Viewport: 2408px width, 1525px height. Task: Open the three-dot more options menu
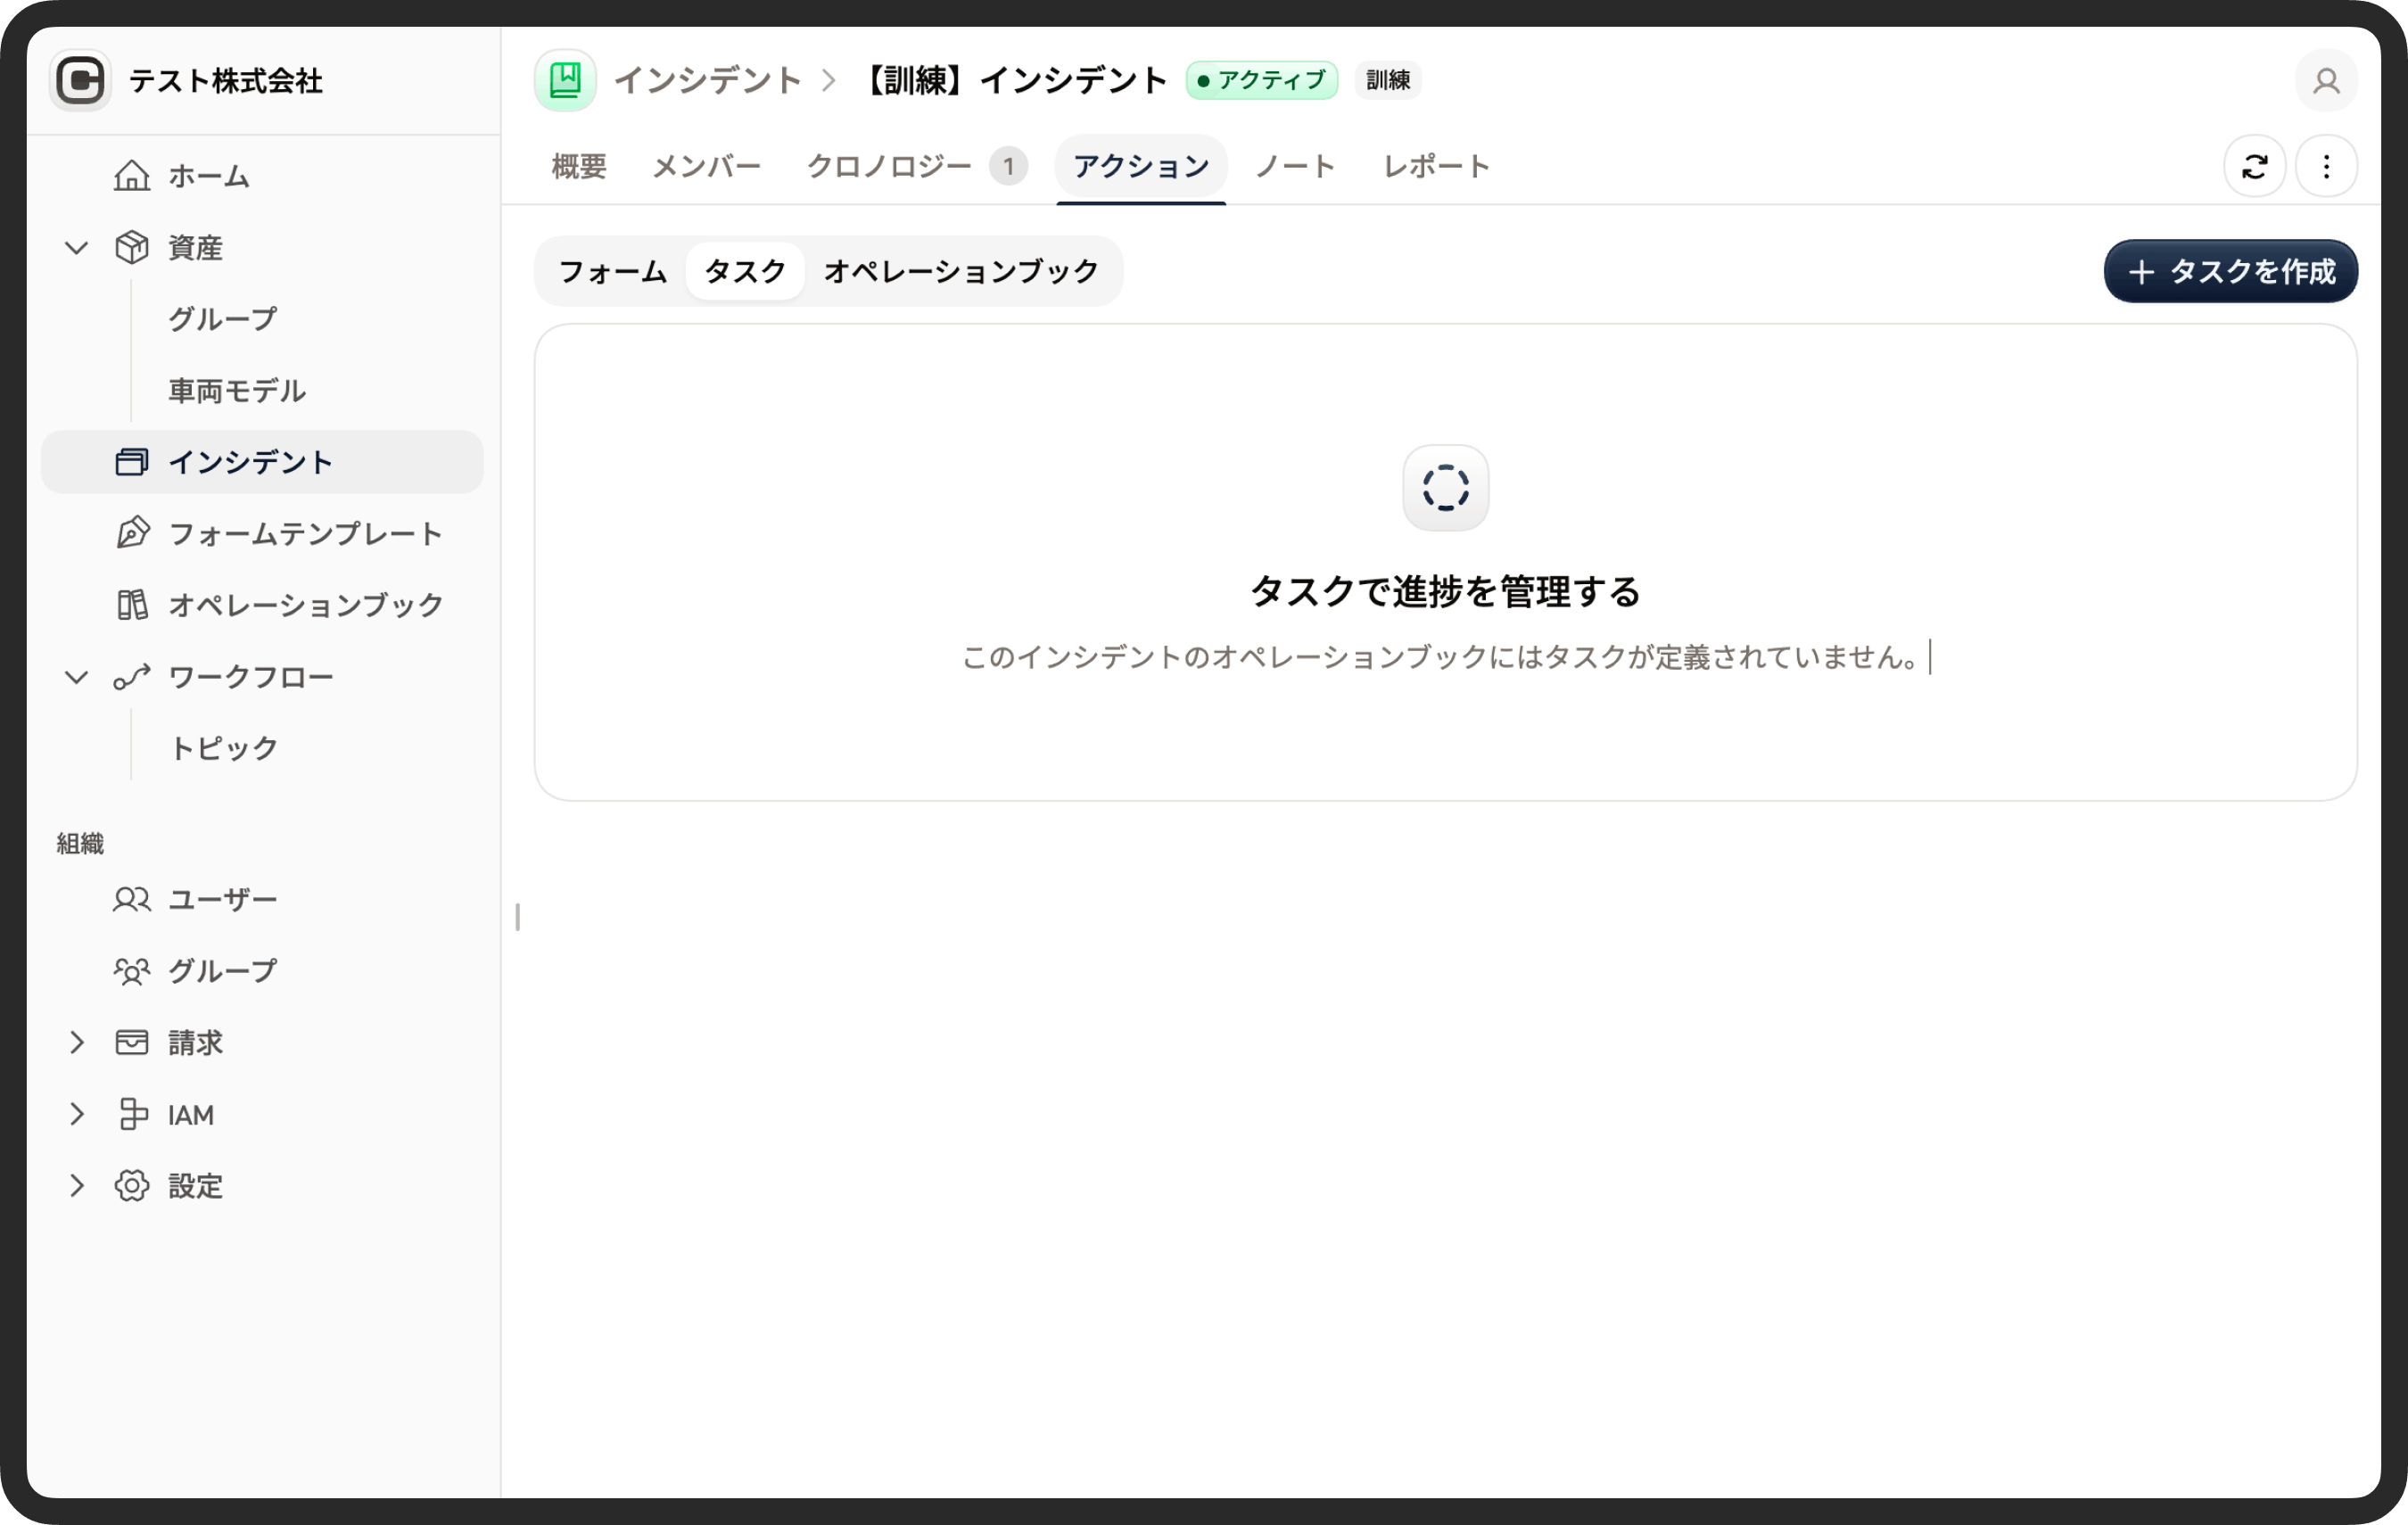pyautogui.click(x=2326, y=166)
